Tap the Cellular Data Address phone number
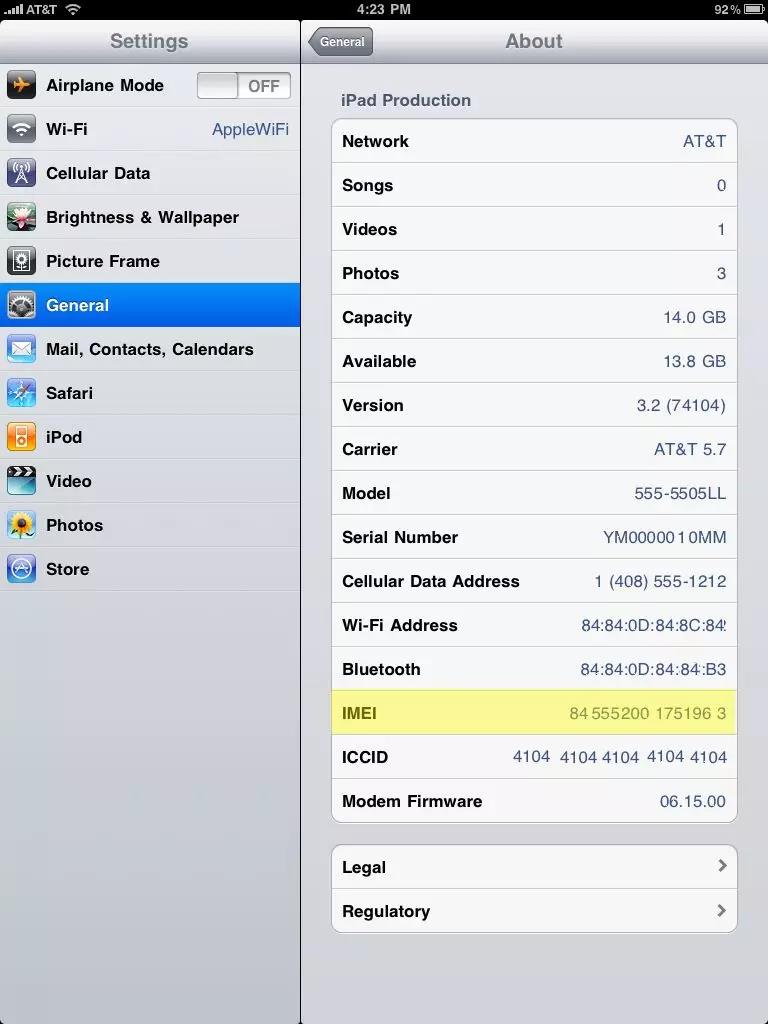The height and width of the screenshot is (1024, 768). 660,581
